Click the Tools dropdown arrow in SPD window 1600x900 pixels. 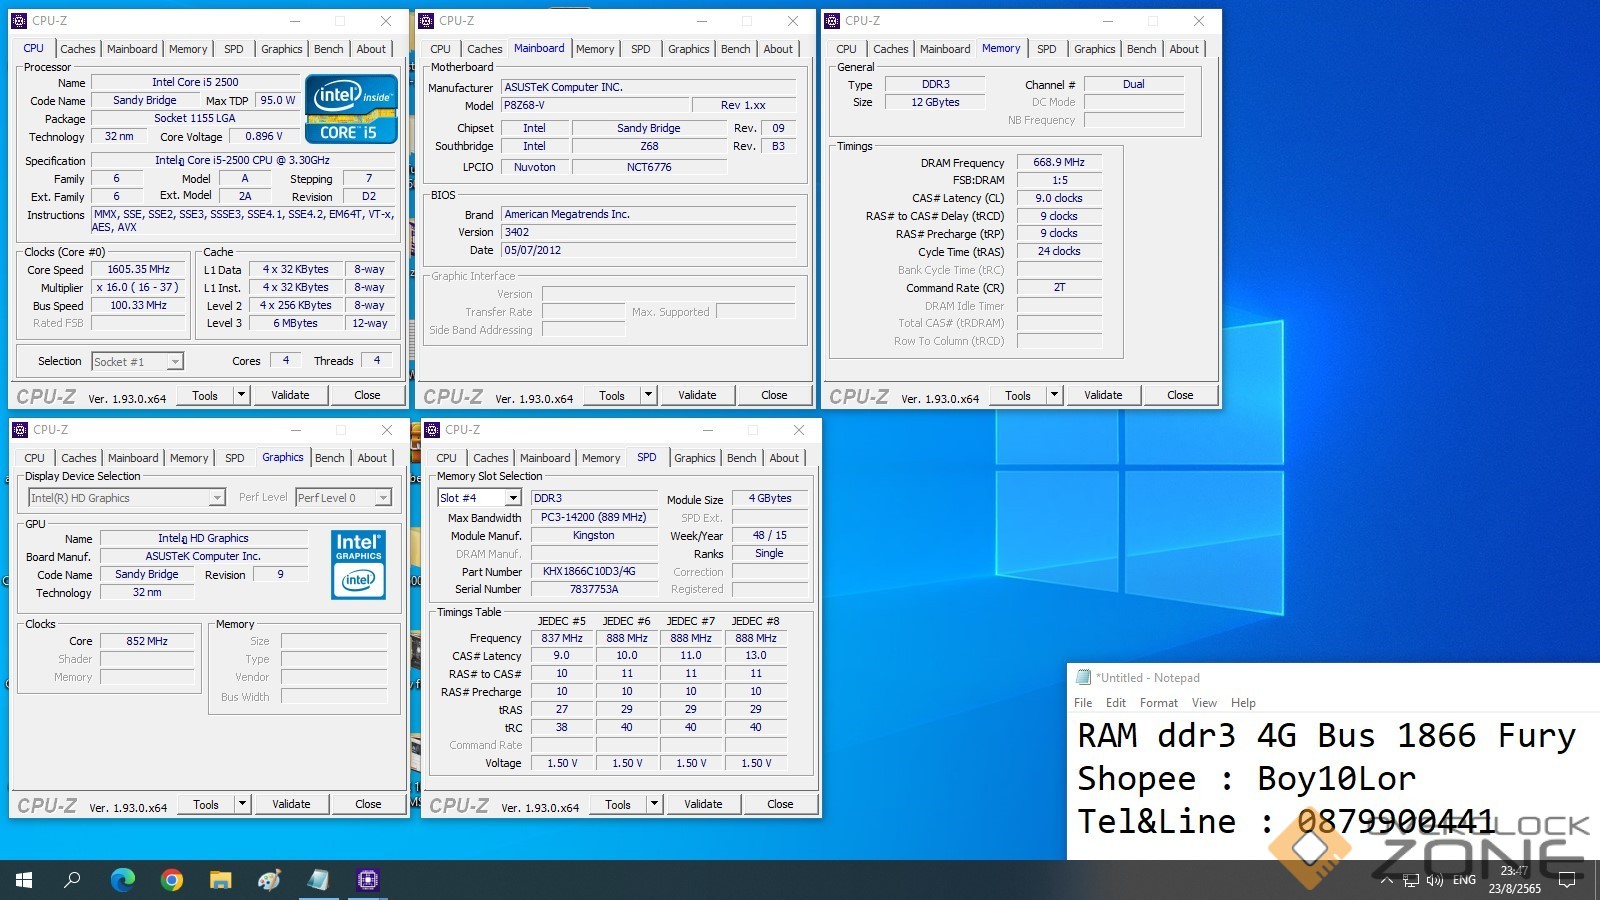coord(654,804)
